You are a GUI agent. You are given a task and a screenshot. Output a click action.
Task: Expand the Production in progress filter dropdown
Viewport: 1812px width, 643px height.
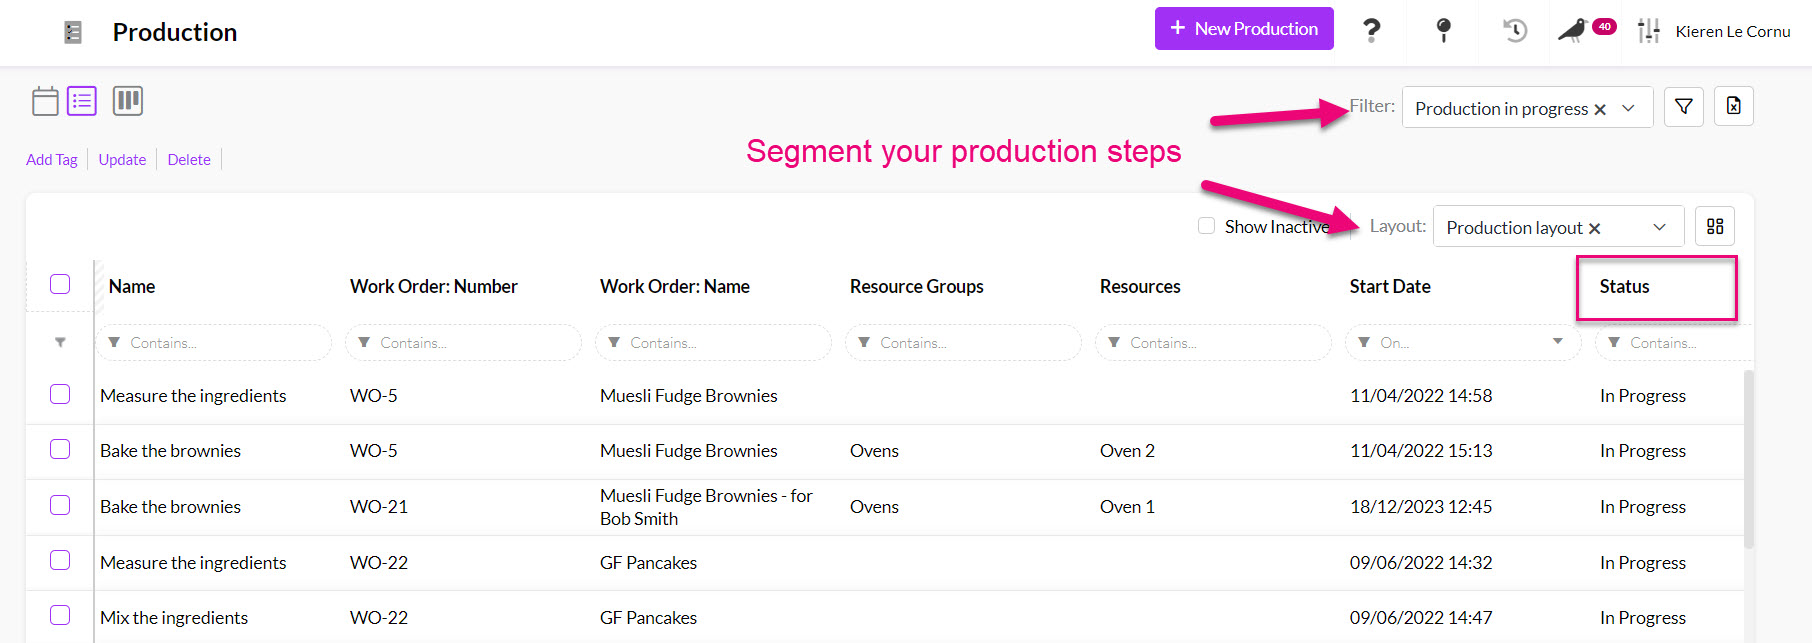(x=1628, y=108)
